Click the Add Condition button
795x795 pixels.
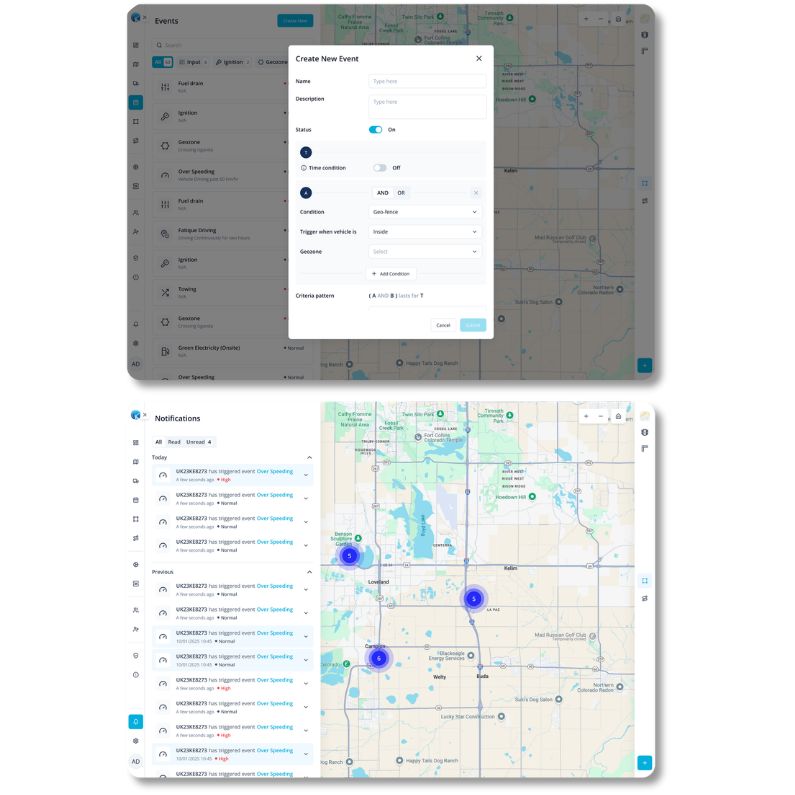(x=391, y=274)
